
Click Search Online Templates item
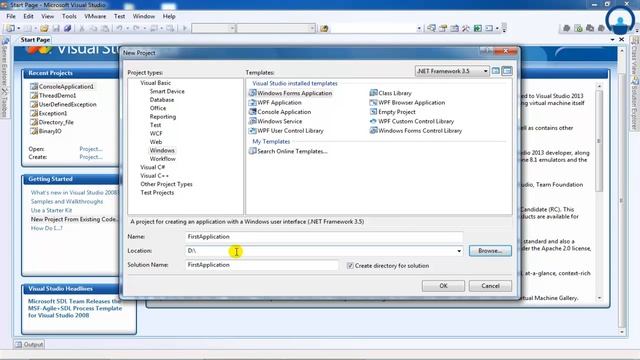pos(288,151)
